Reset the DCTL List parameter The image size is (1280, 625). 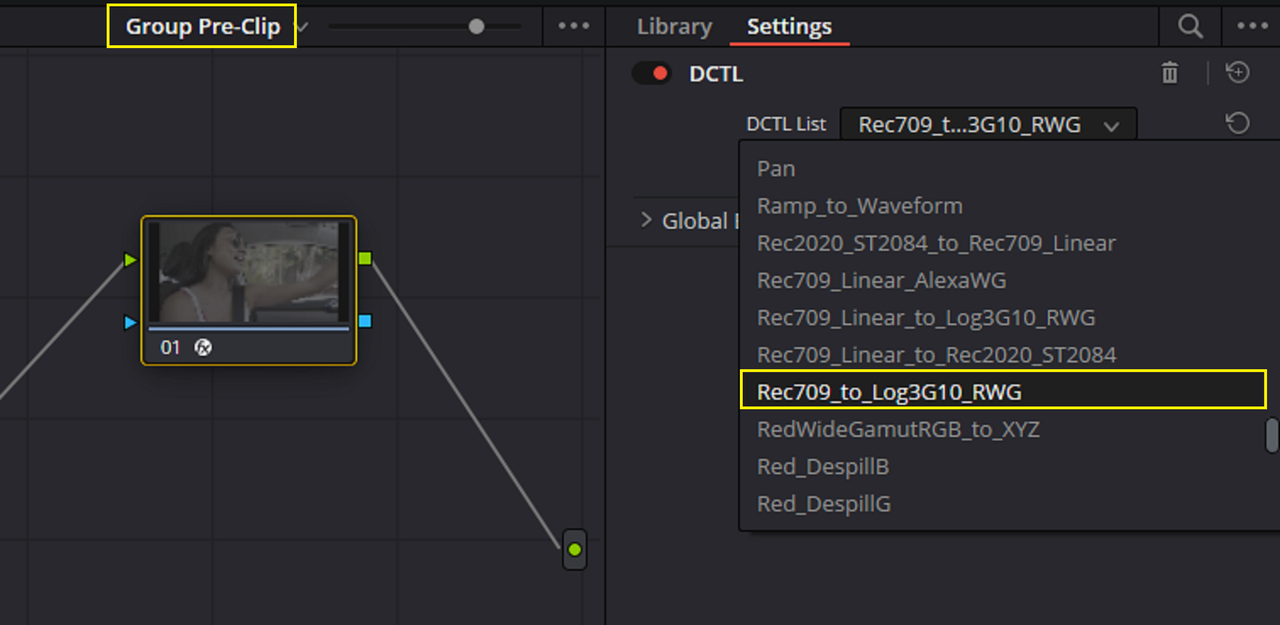click(x=1238, y=123)
